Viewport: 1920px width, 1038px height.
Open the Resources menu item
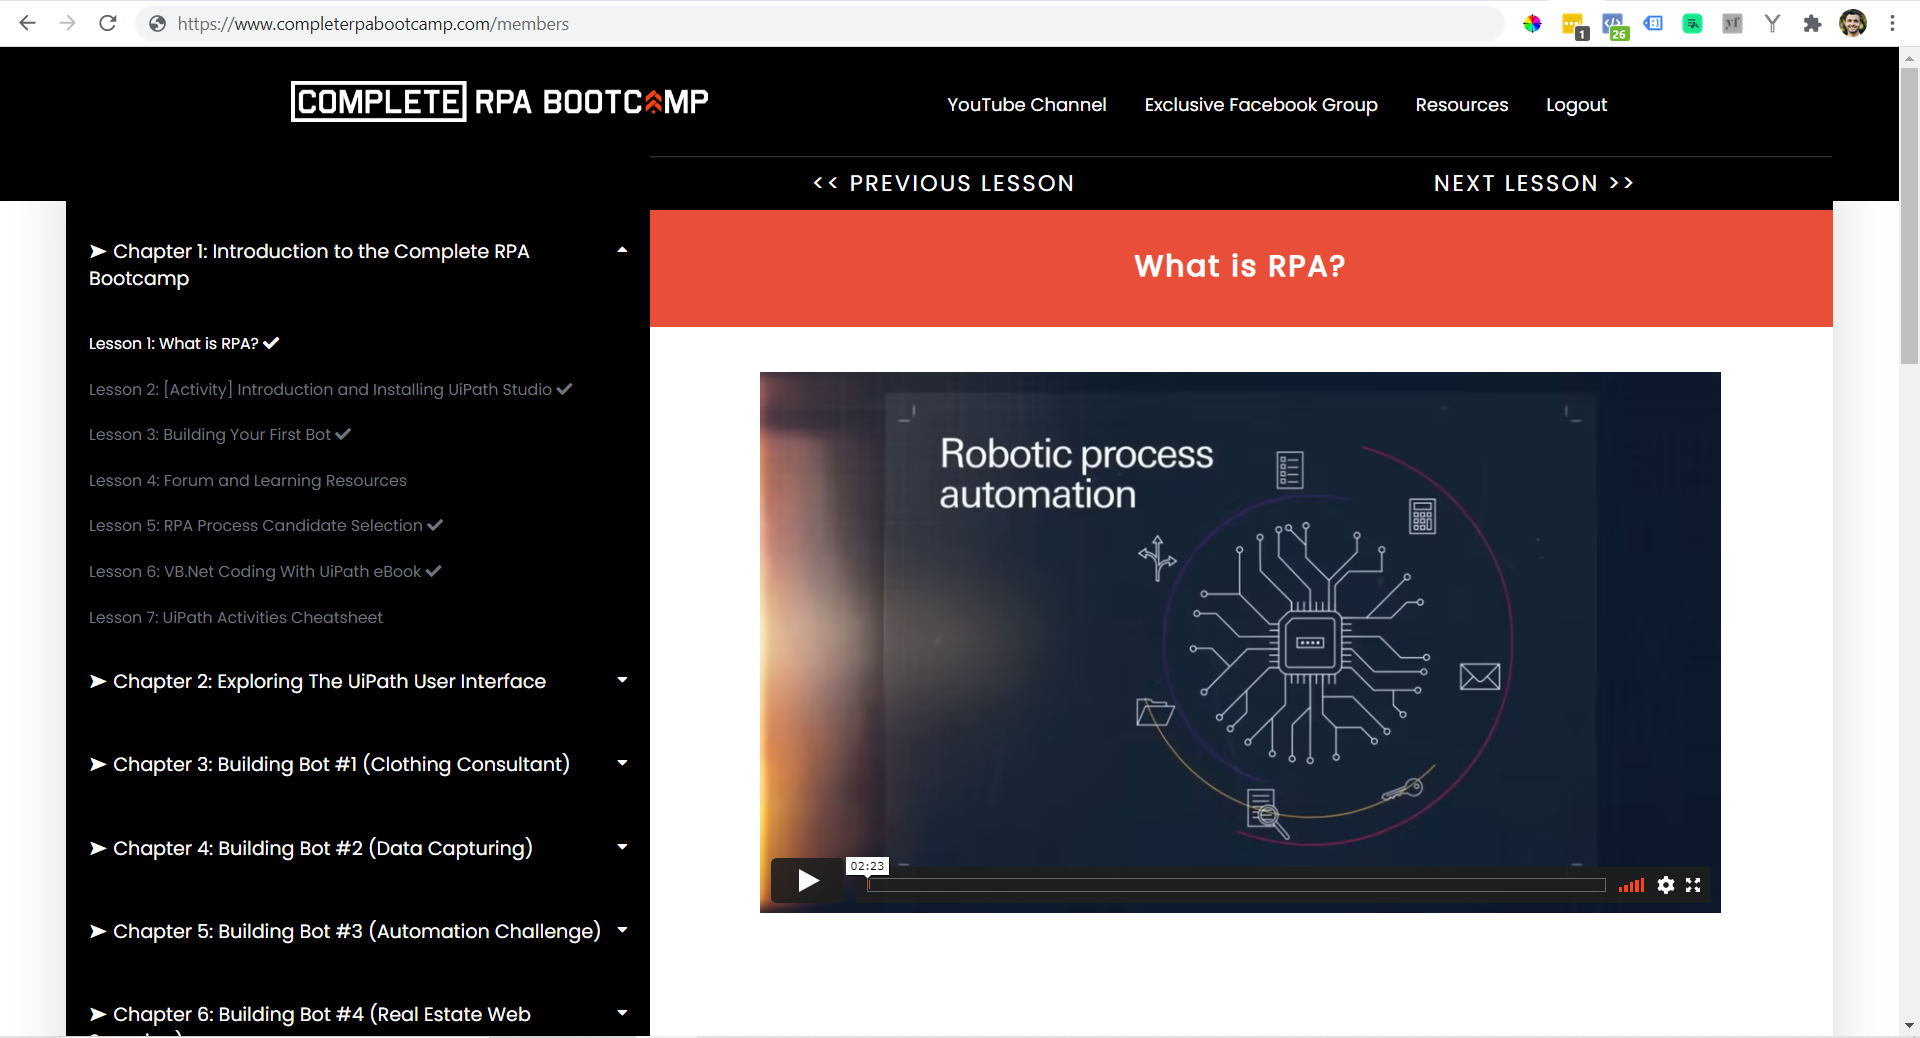[1461, 104]
